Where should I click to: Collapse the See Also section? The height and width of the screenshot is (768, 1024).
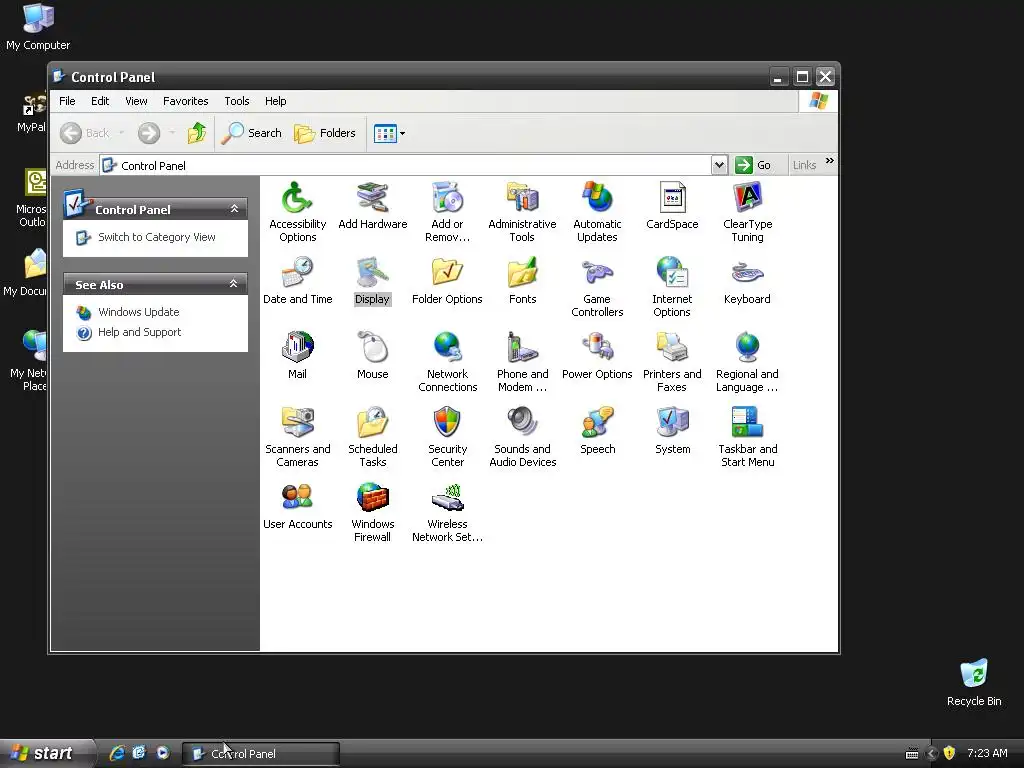coord(234,284)
